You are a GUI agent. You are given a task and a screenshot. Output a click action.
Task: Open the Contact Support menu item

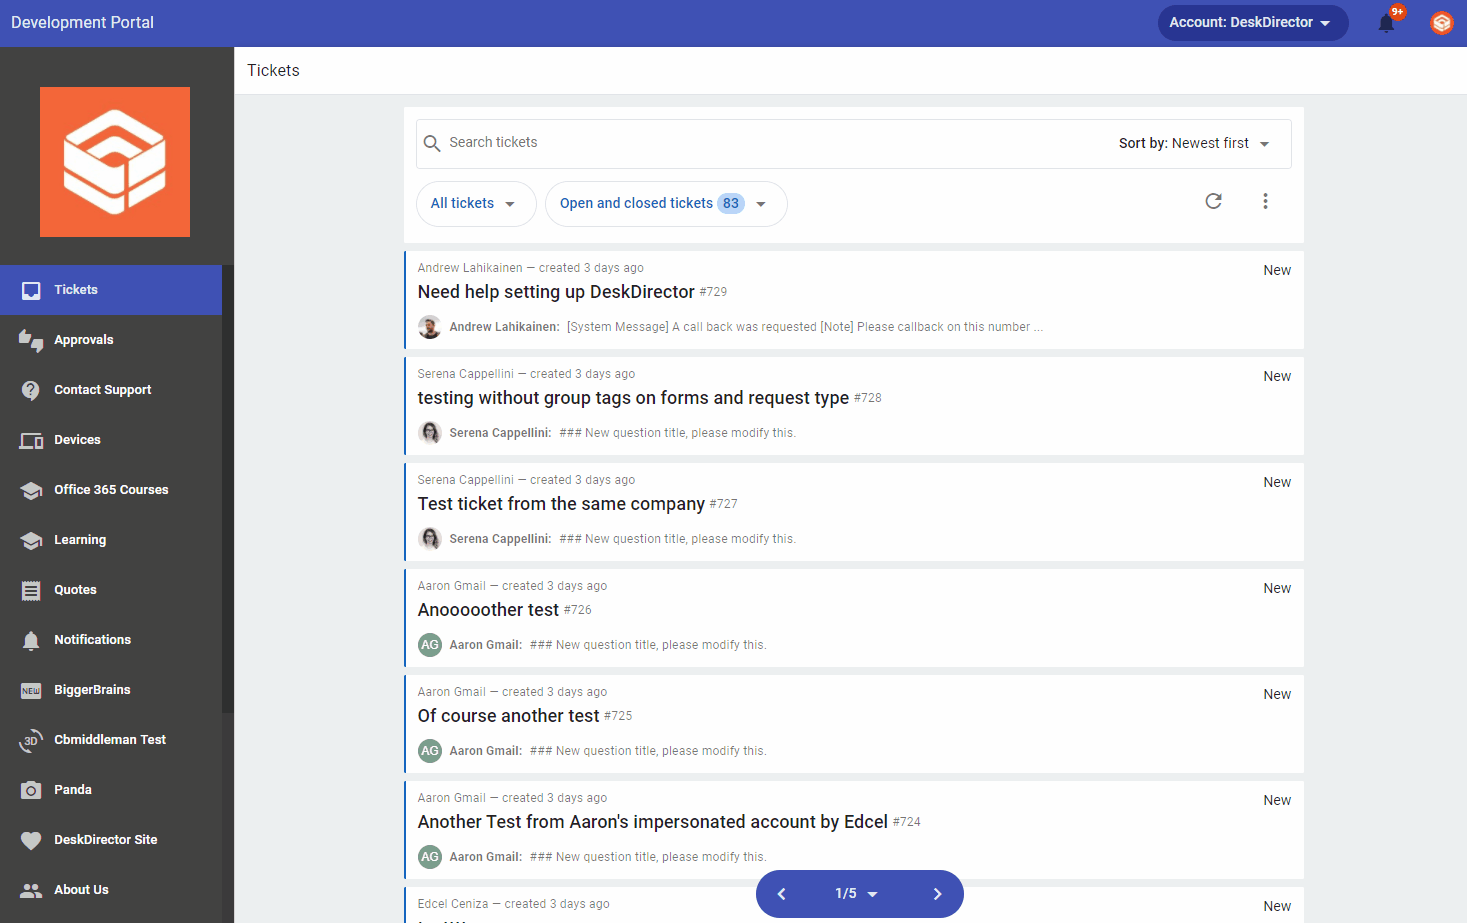111,390
